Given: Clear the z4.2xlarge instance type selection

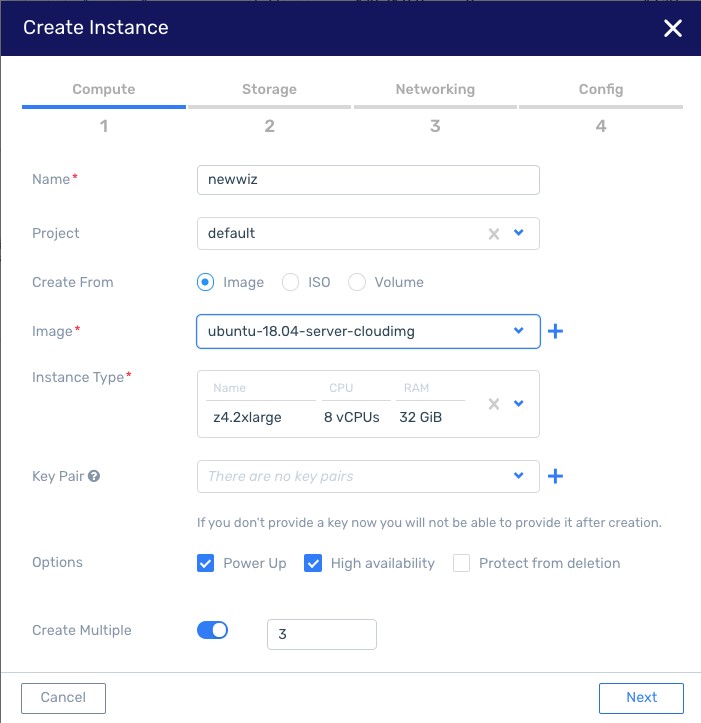Looking at the screenshot, I should [x=493, y=404].
